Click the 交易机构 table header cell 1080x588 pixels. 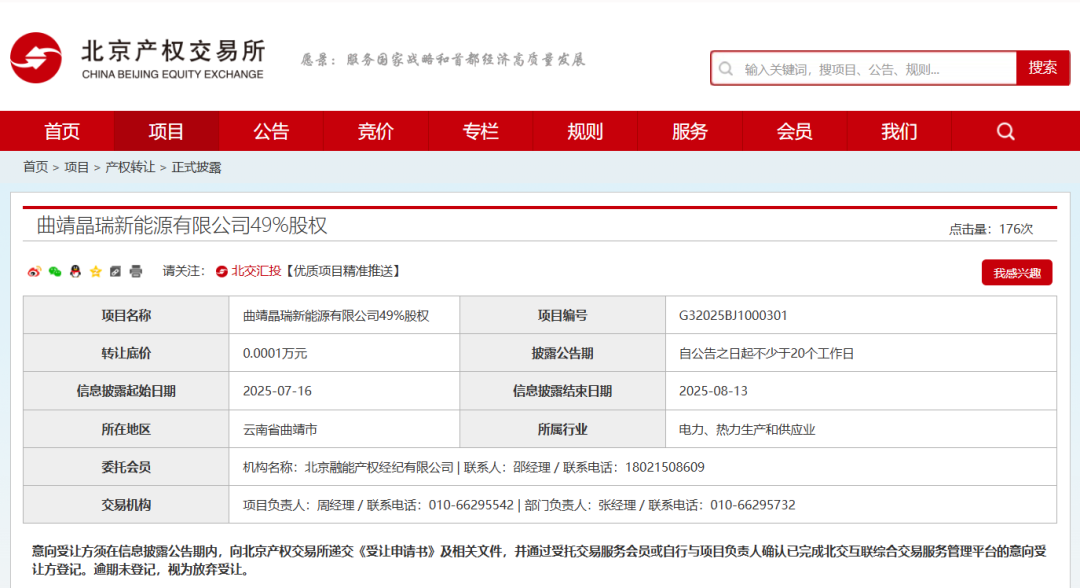click(x=126, y=505)
